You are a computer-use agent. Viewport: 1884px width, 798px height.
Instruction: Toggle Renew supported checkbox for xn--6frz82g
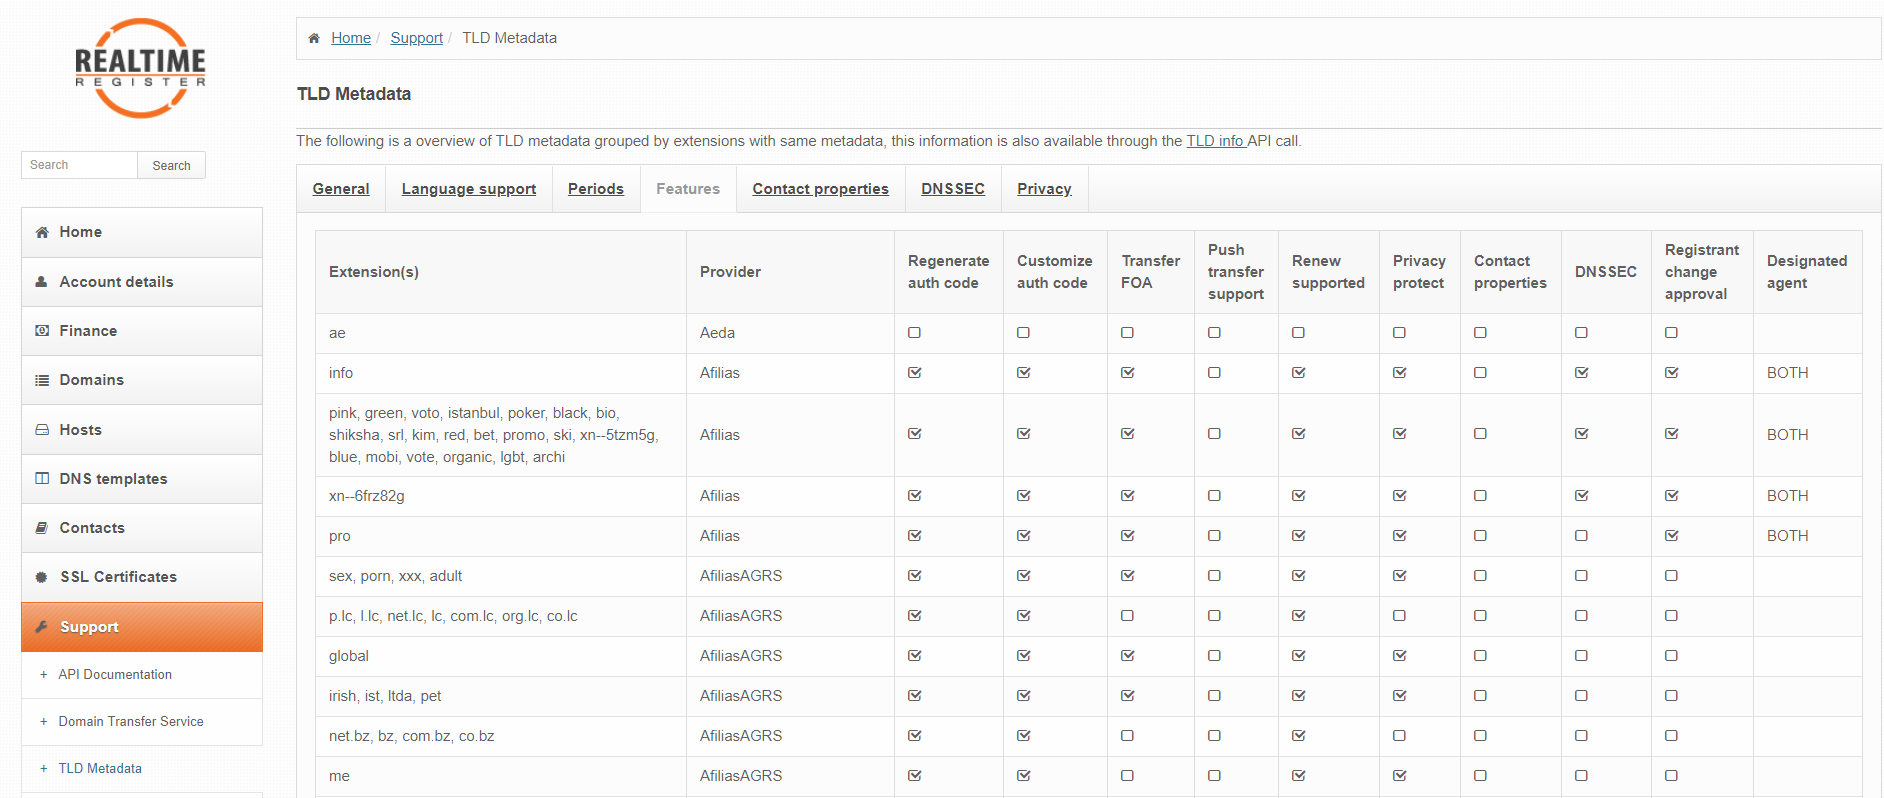(x=1298, y=496)
